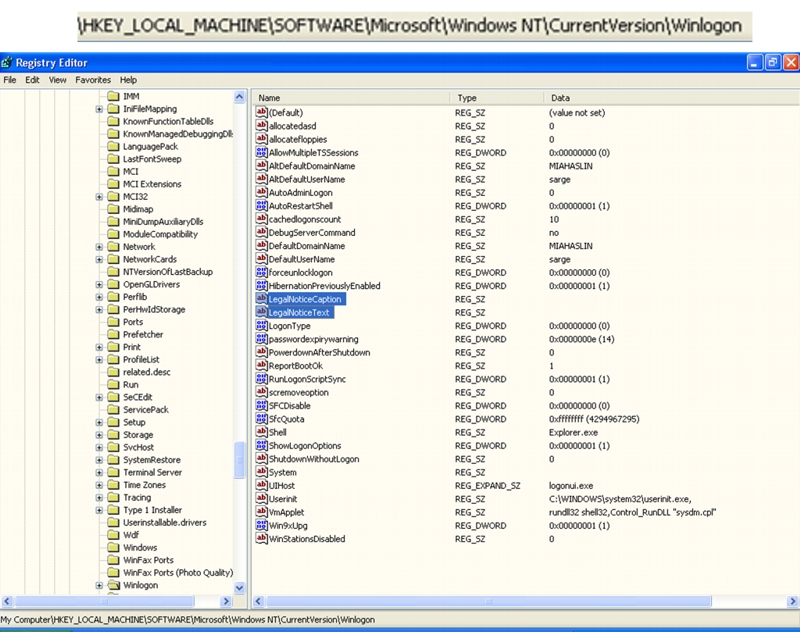
Task: Click tree pane scroll left arrow
Action: pyautogui.click(x=7, y=601)
